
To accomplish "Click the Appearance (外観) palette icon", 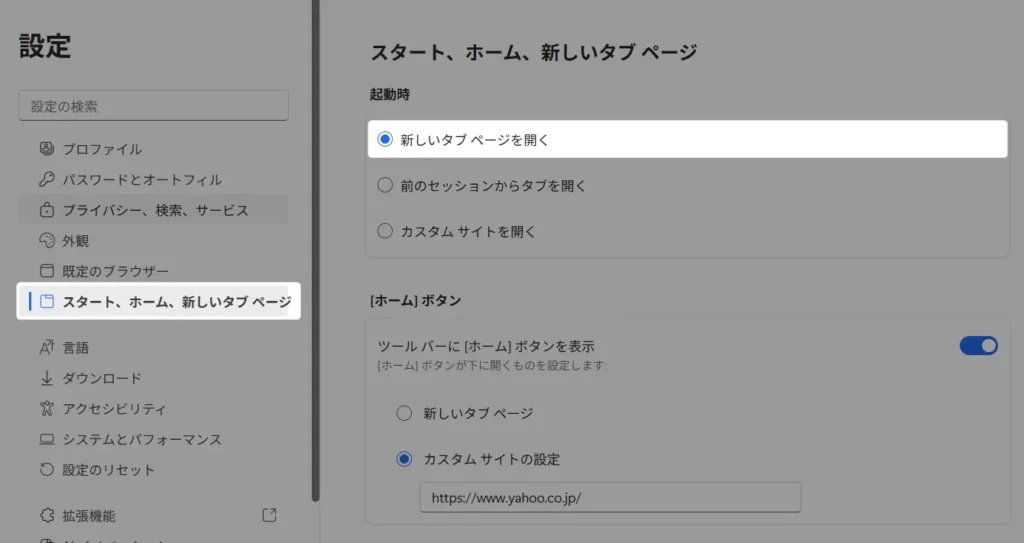I will 46,241.
